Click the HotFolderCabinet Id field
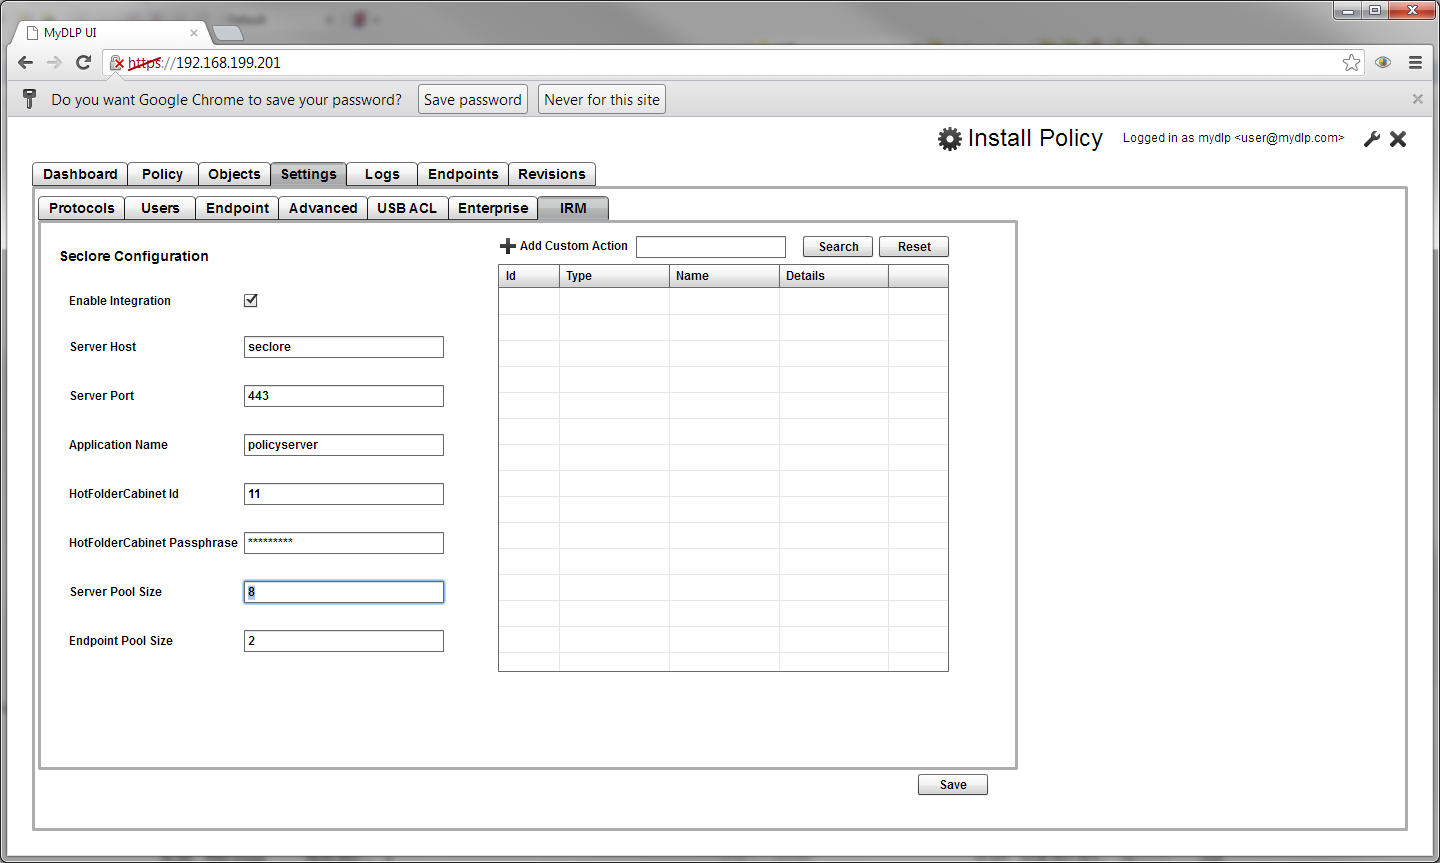 click(344, 494)
